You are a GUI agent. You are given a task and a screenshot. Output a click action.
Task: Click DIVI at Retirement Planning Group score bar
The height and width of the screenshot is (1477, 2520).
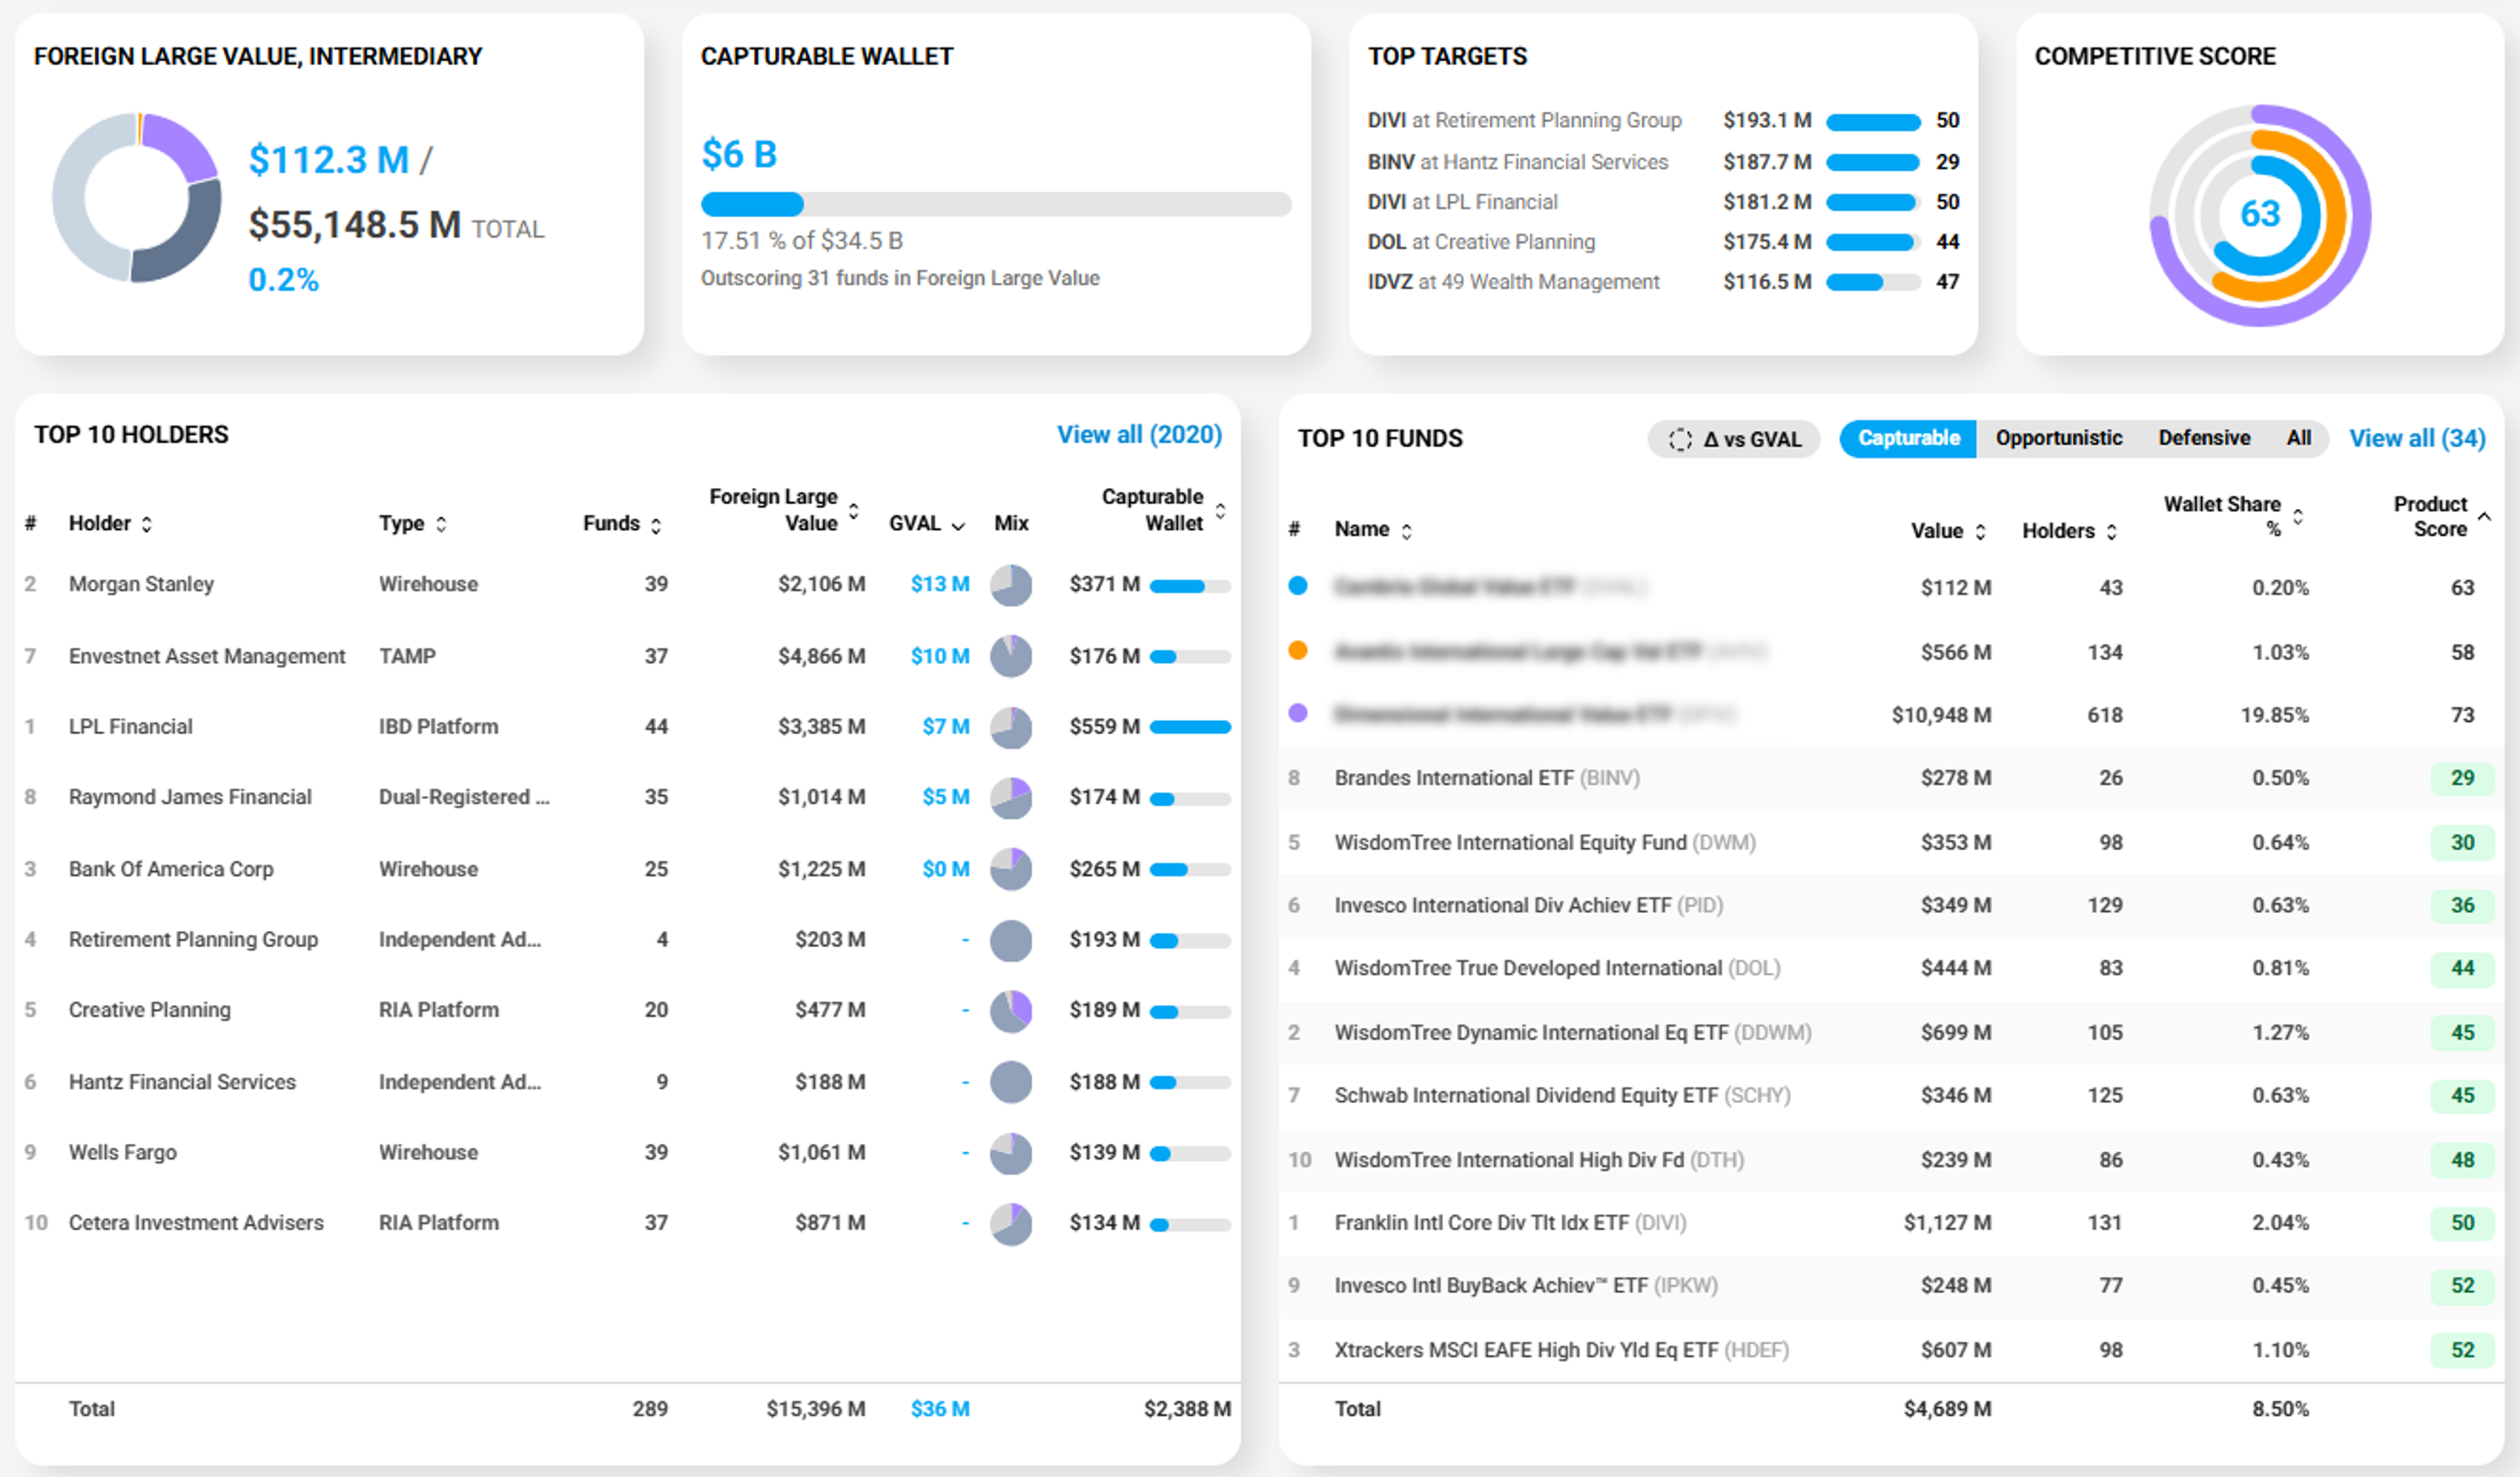[1873, 122]
